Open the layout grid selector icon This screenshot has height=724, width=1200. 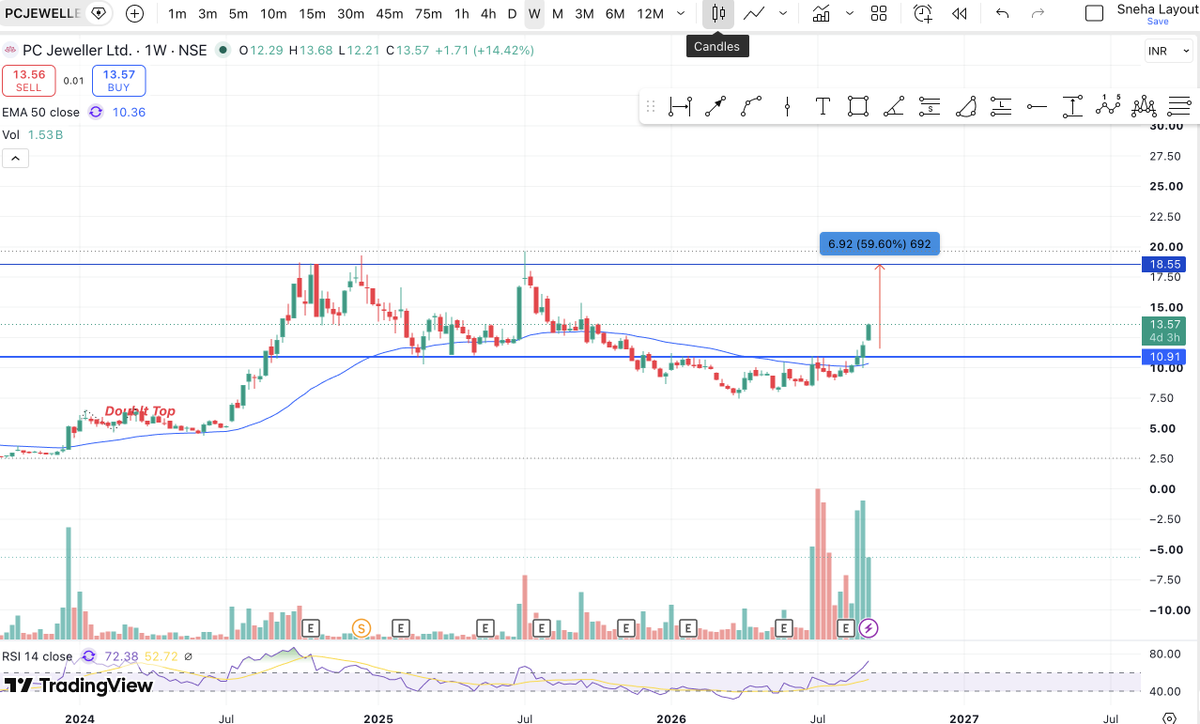click(x=879, y=14)
